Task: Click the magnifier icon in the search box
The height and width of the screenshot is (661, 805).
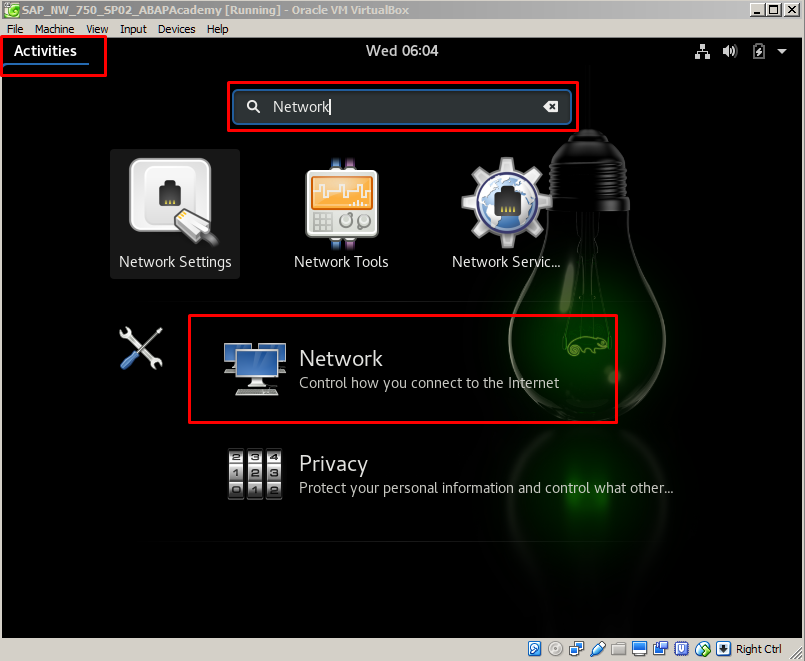Action: click(253, 106)
